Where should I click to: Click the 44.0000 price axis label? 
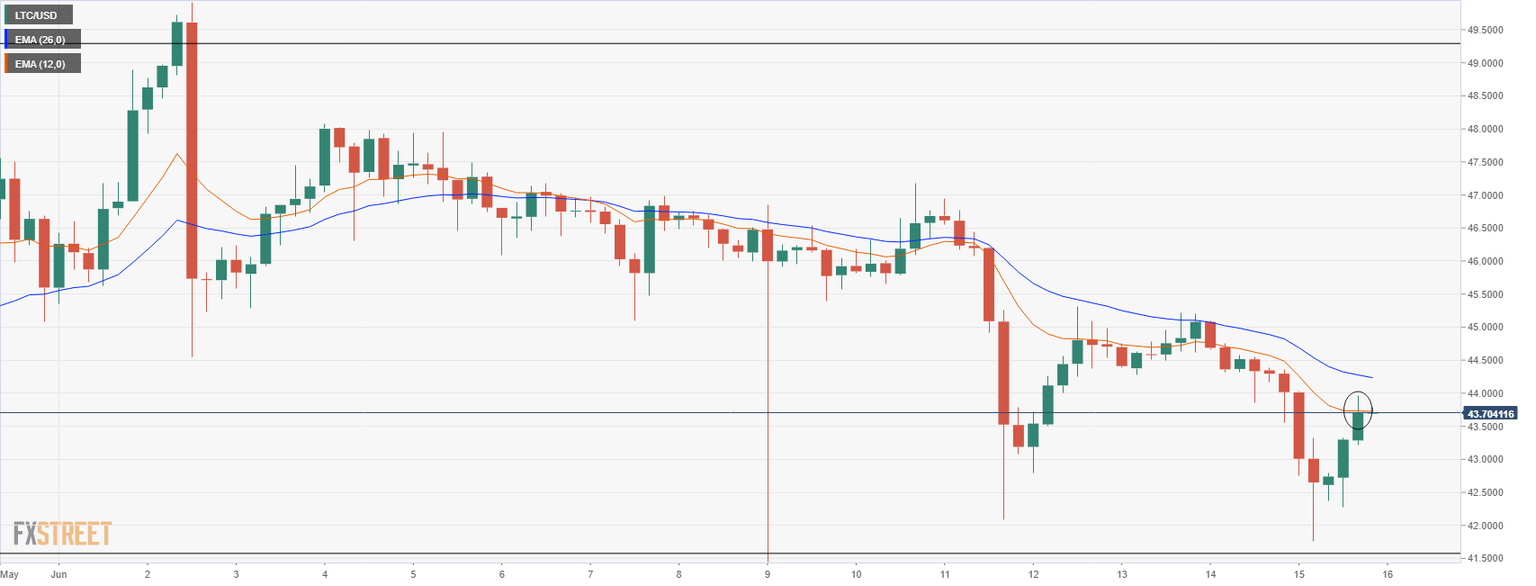[x=1485, y=393]
